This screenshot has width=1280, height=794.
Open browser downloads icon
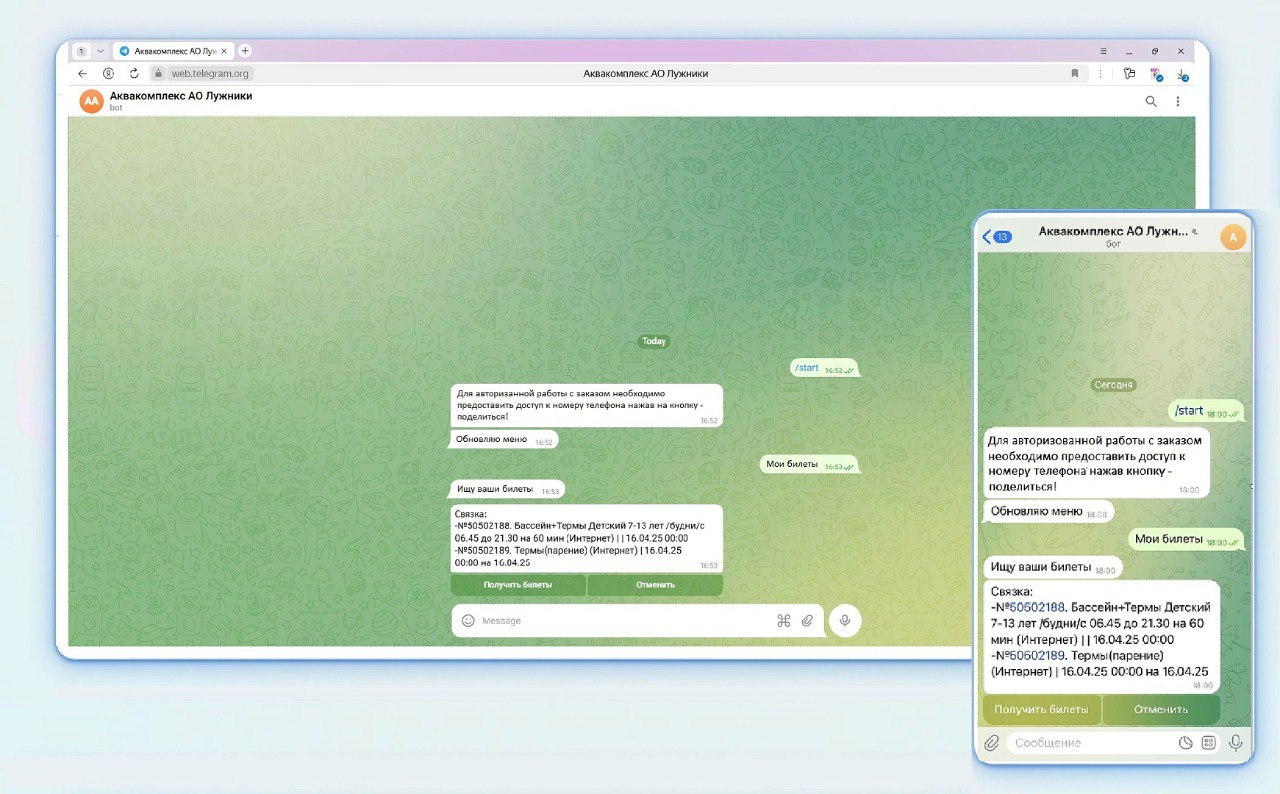(1182, 74)
